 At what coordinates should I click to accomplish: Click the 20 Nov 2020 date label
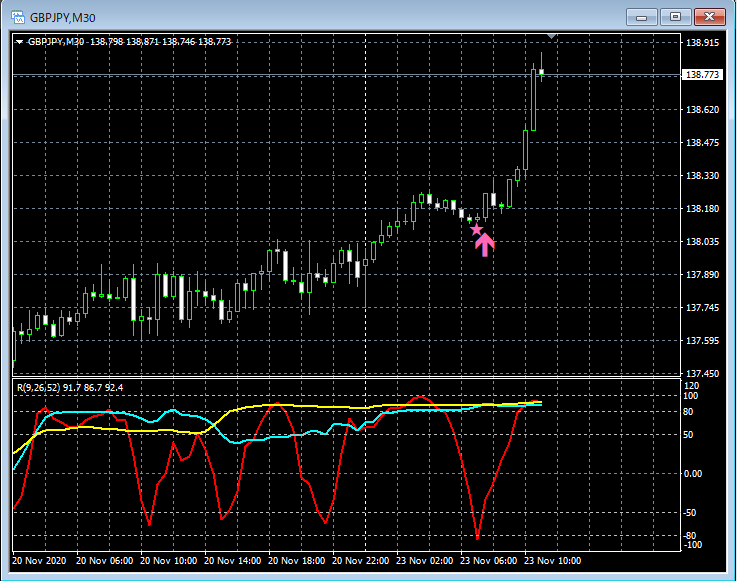point(40,561)
